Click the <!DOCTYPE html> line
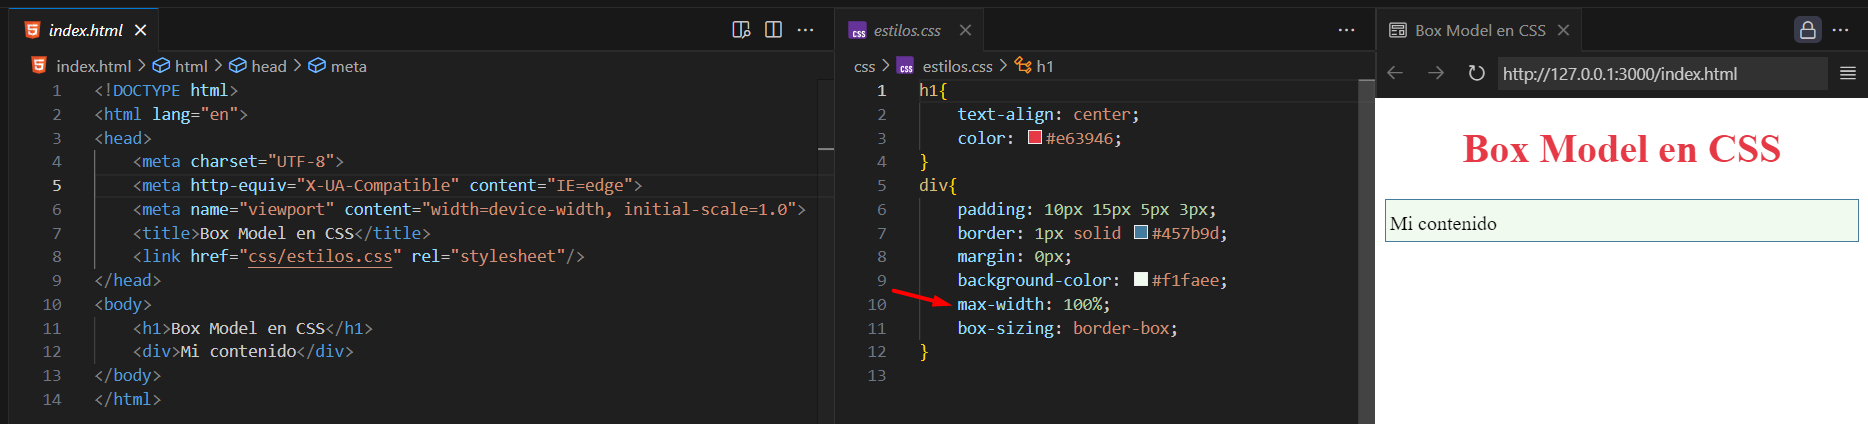 tap(166, 90)
